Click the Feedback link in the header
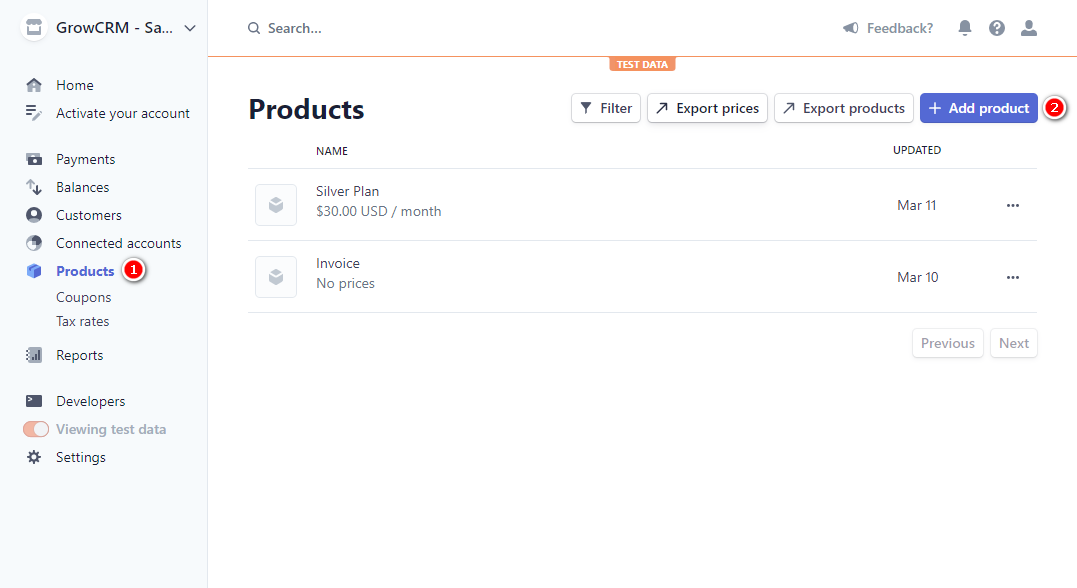This screenshot has height=588, width=1077. (888, 28)
